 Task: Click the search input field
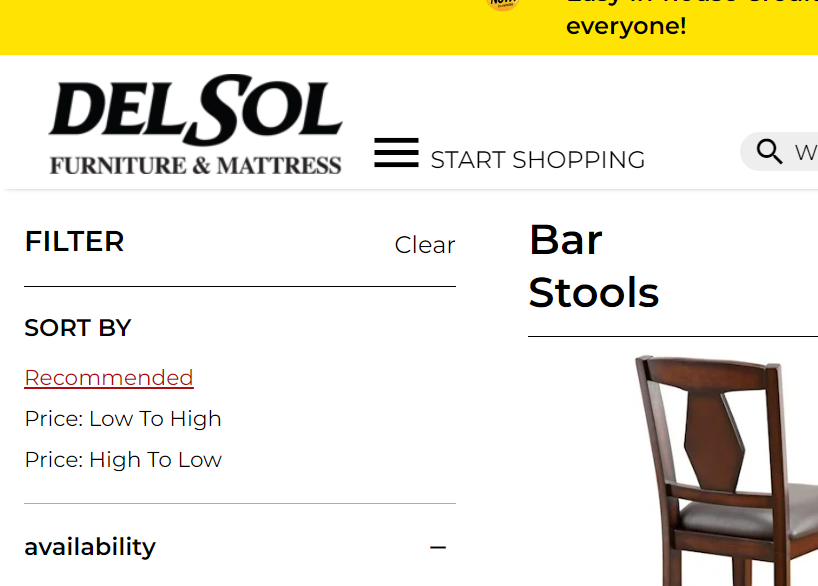[805, 151]
